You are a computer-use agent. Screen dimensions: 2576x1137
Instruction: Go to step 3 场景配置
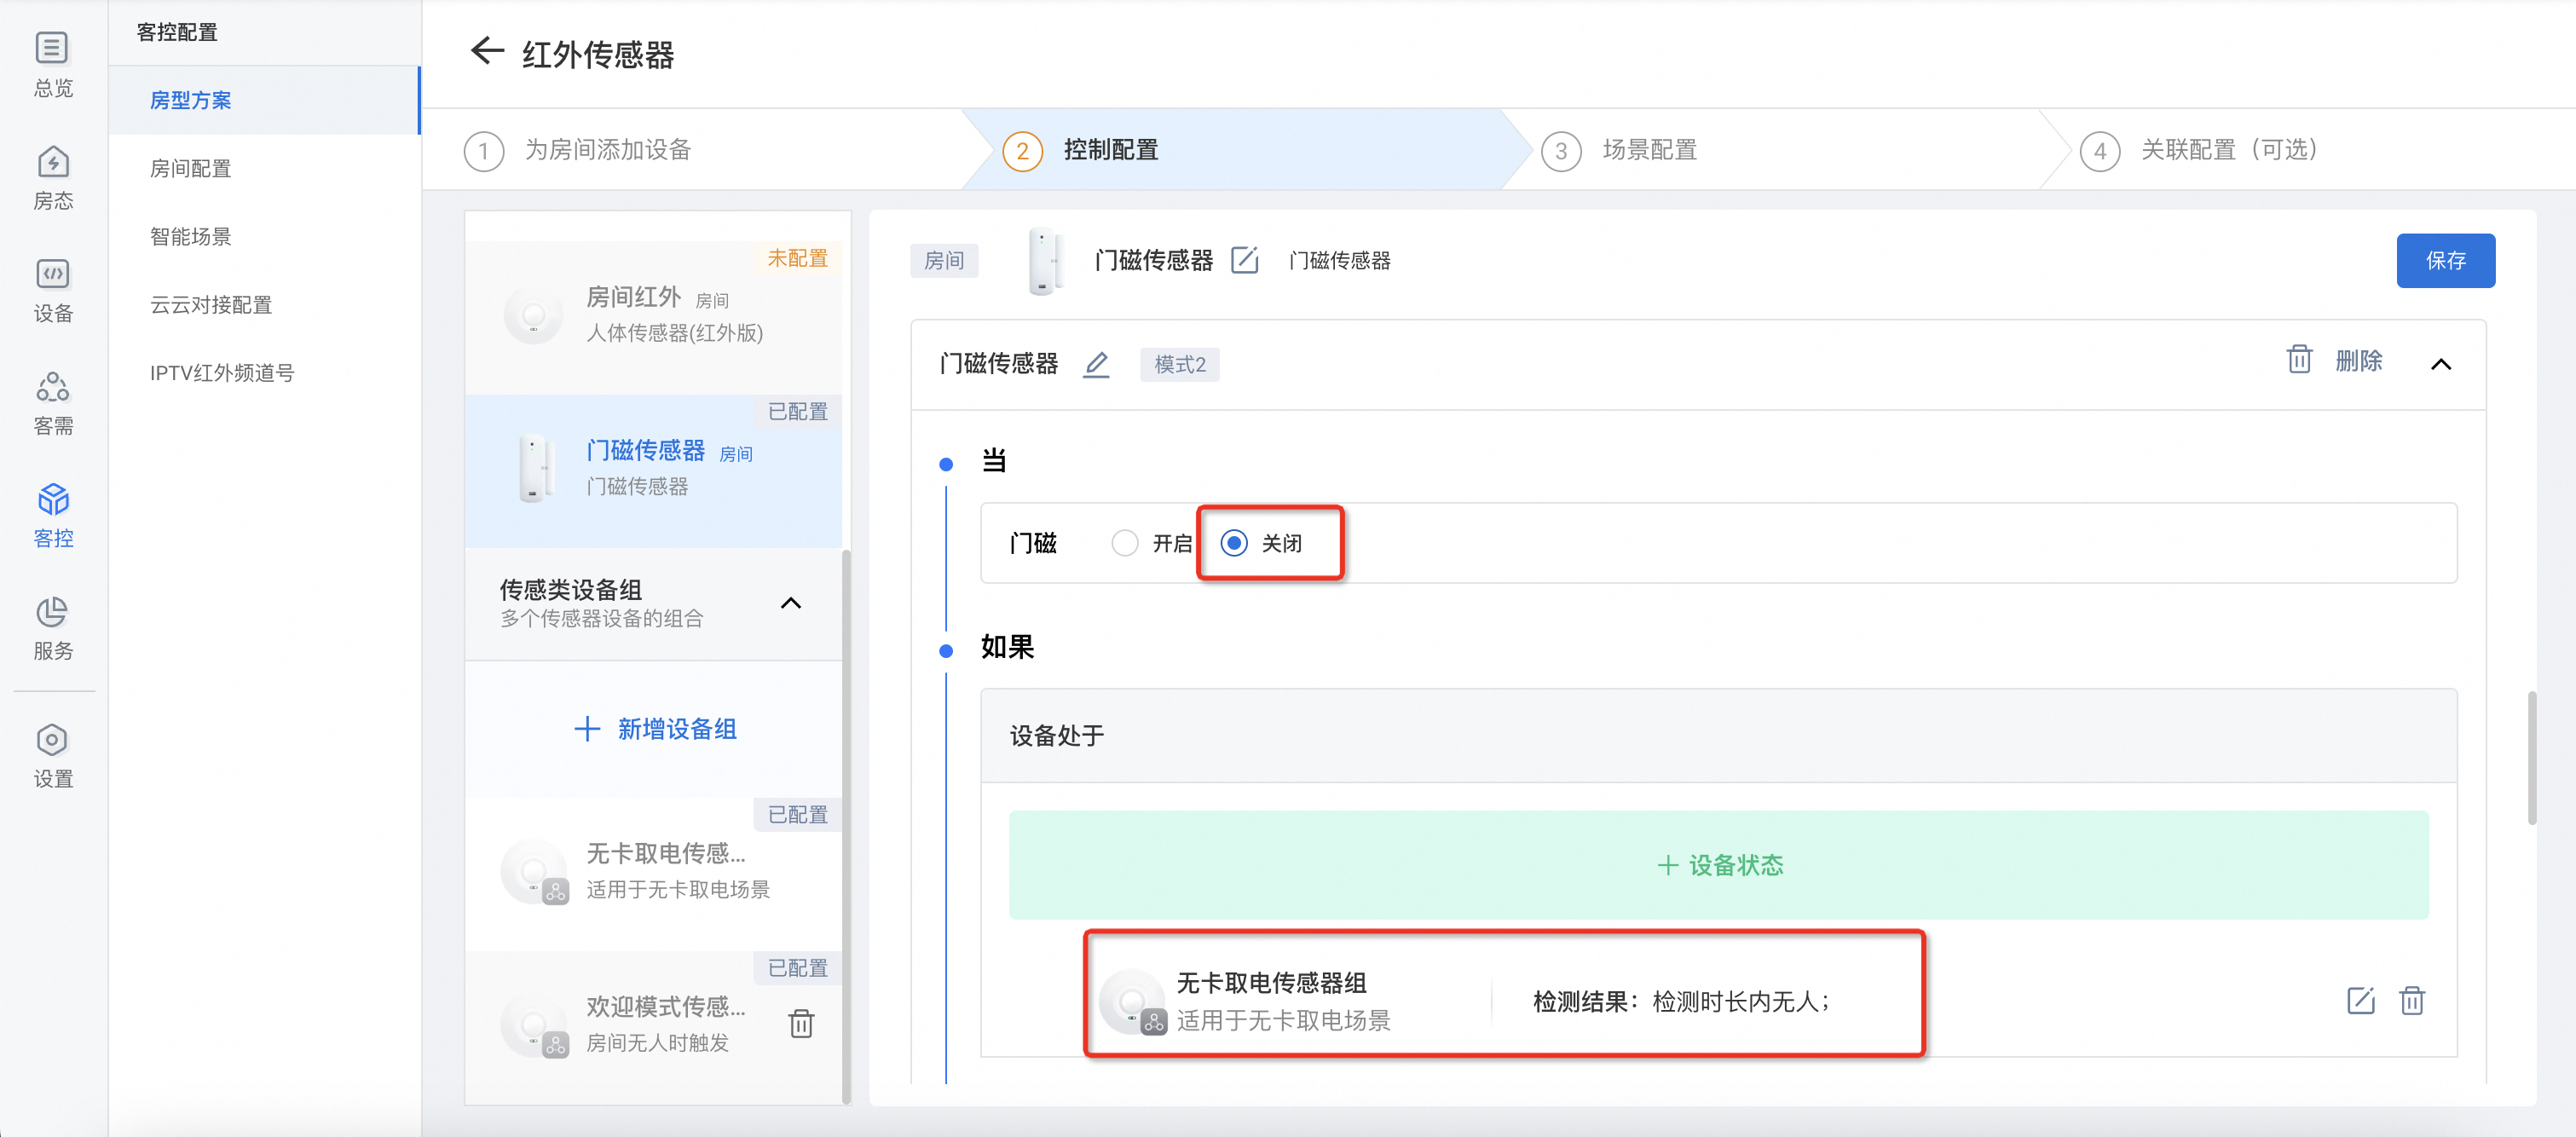point(1620,150)
